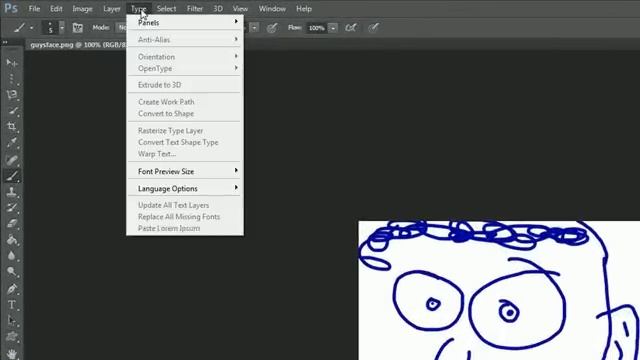640x360 pixels.
Task: Select the Quick Selection tool
Action: (12, 111)
